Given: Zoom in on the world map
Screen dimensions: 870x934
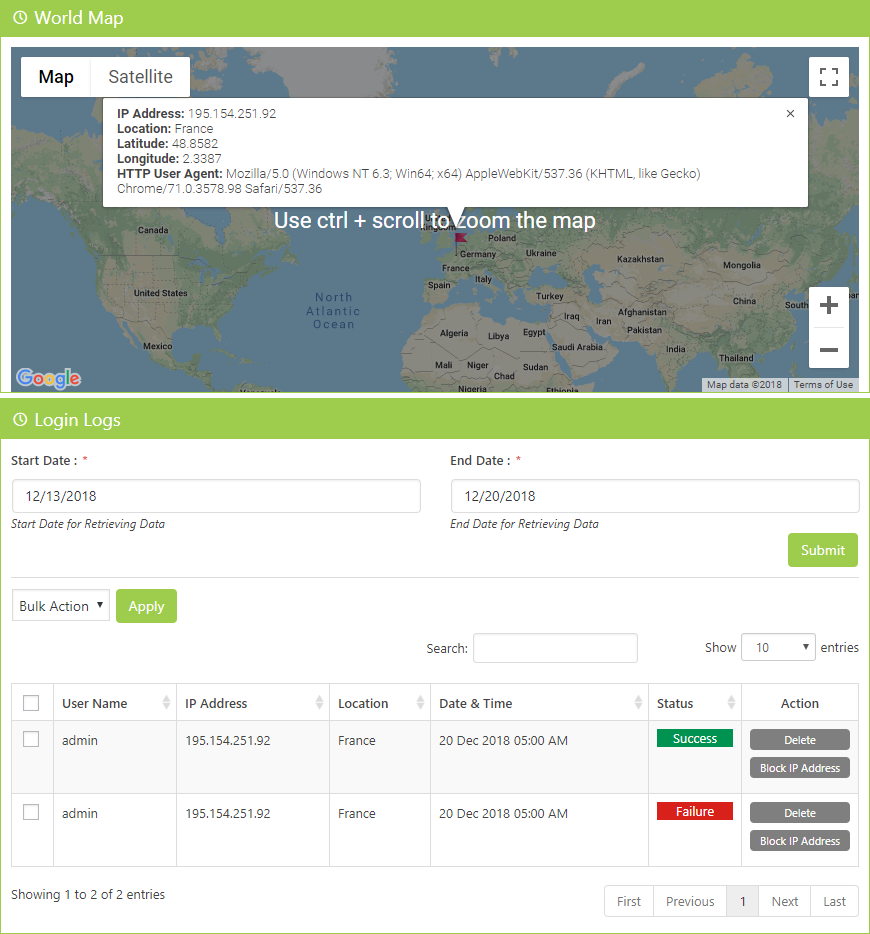Looking at the screenshot, I should coord(828,306).
